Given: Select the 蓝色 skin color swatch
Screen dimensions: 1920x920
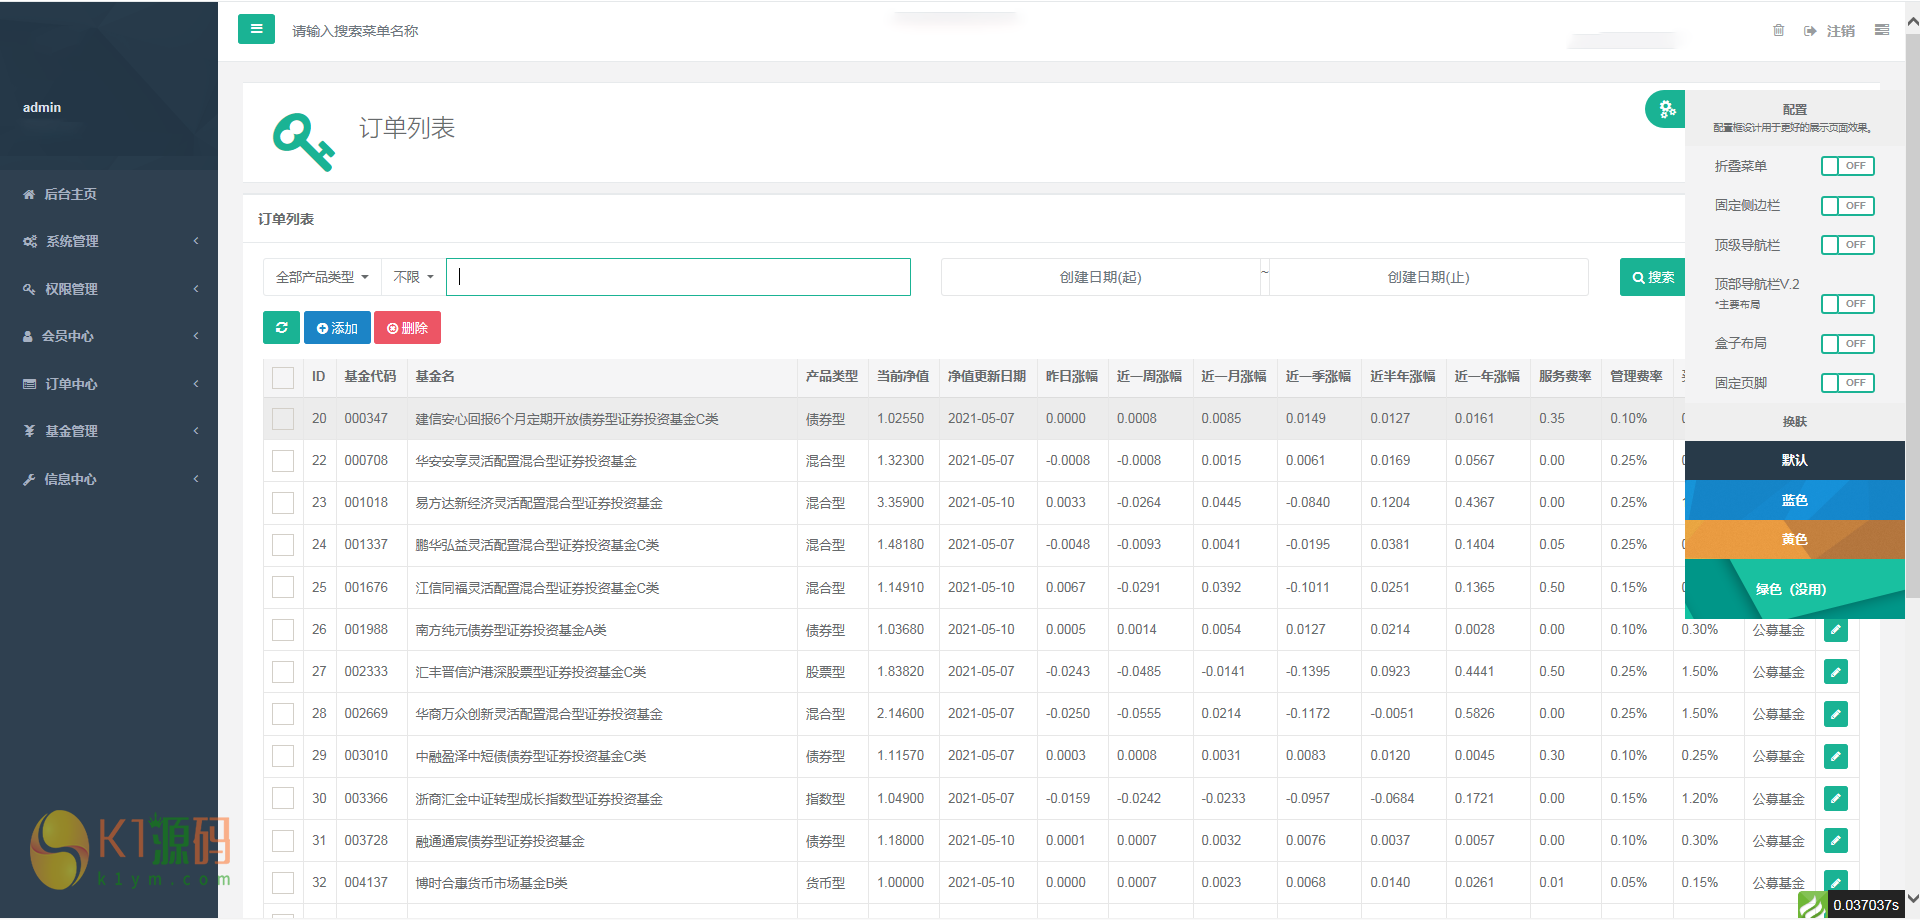Looking at the screenshot, I should pos(1794,500).
